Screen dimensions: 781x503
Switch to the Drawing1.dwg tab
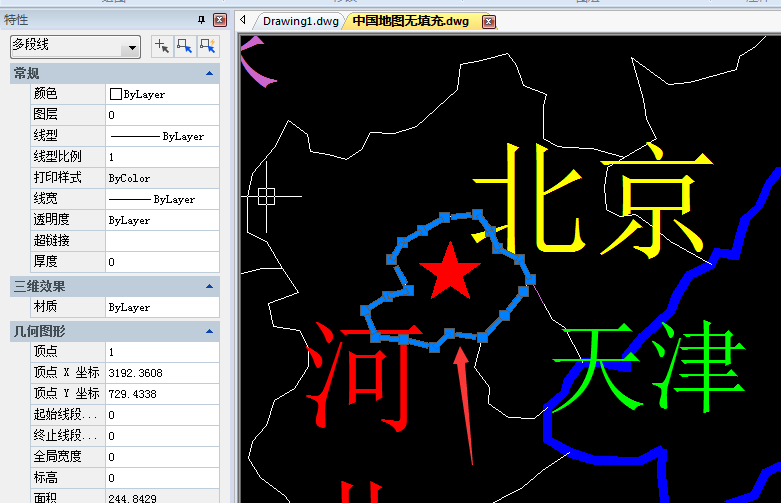pos(300,21)
